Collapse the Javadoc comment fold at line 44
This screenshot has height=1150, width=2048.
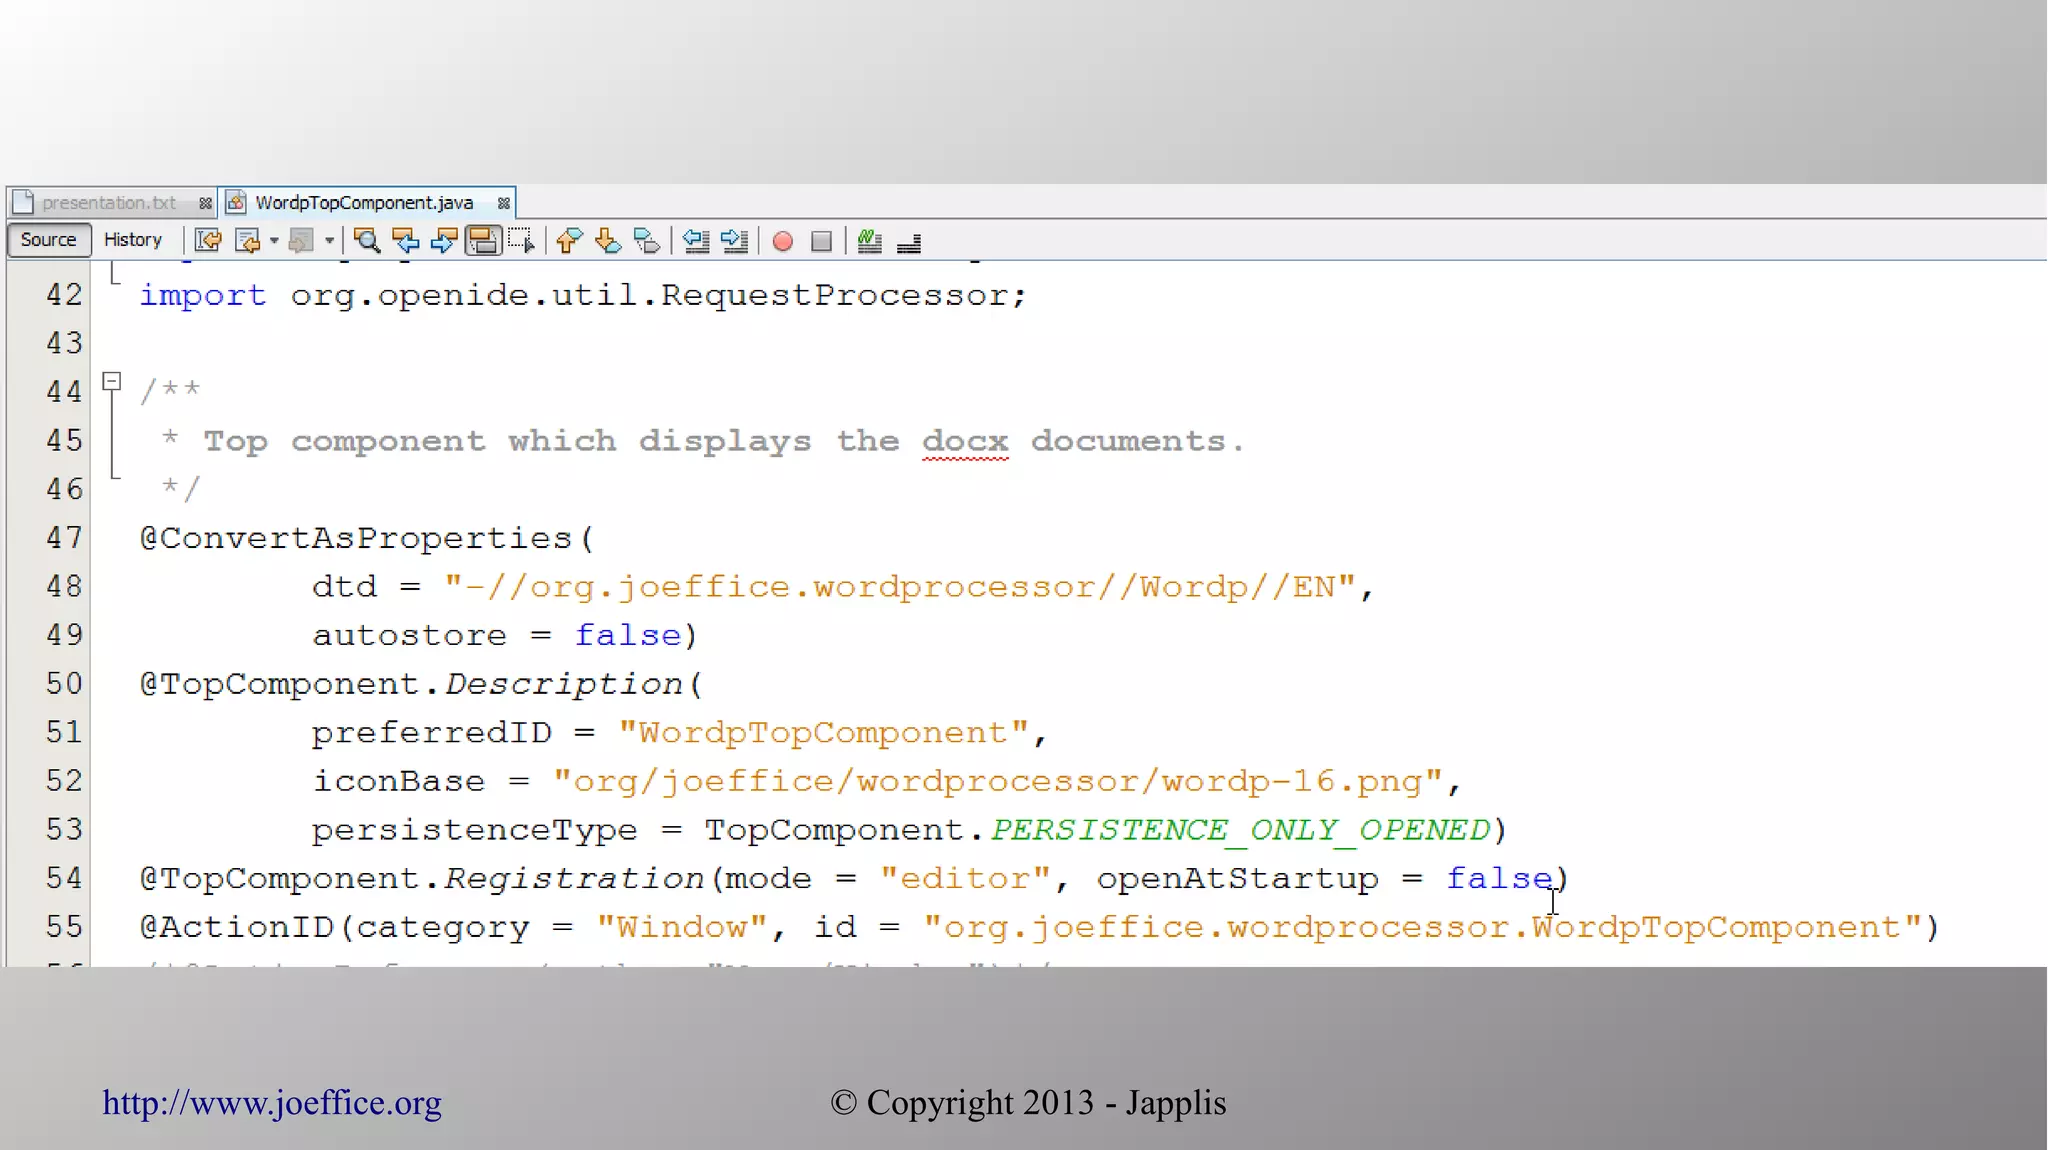(x=112, y=381)
